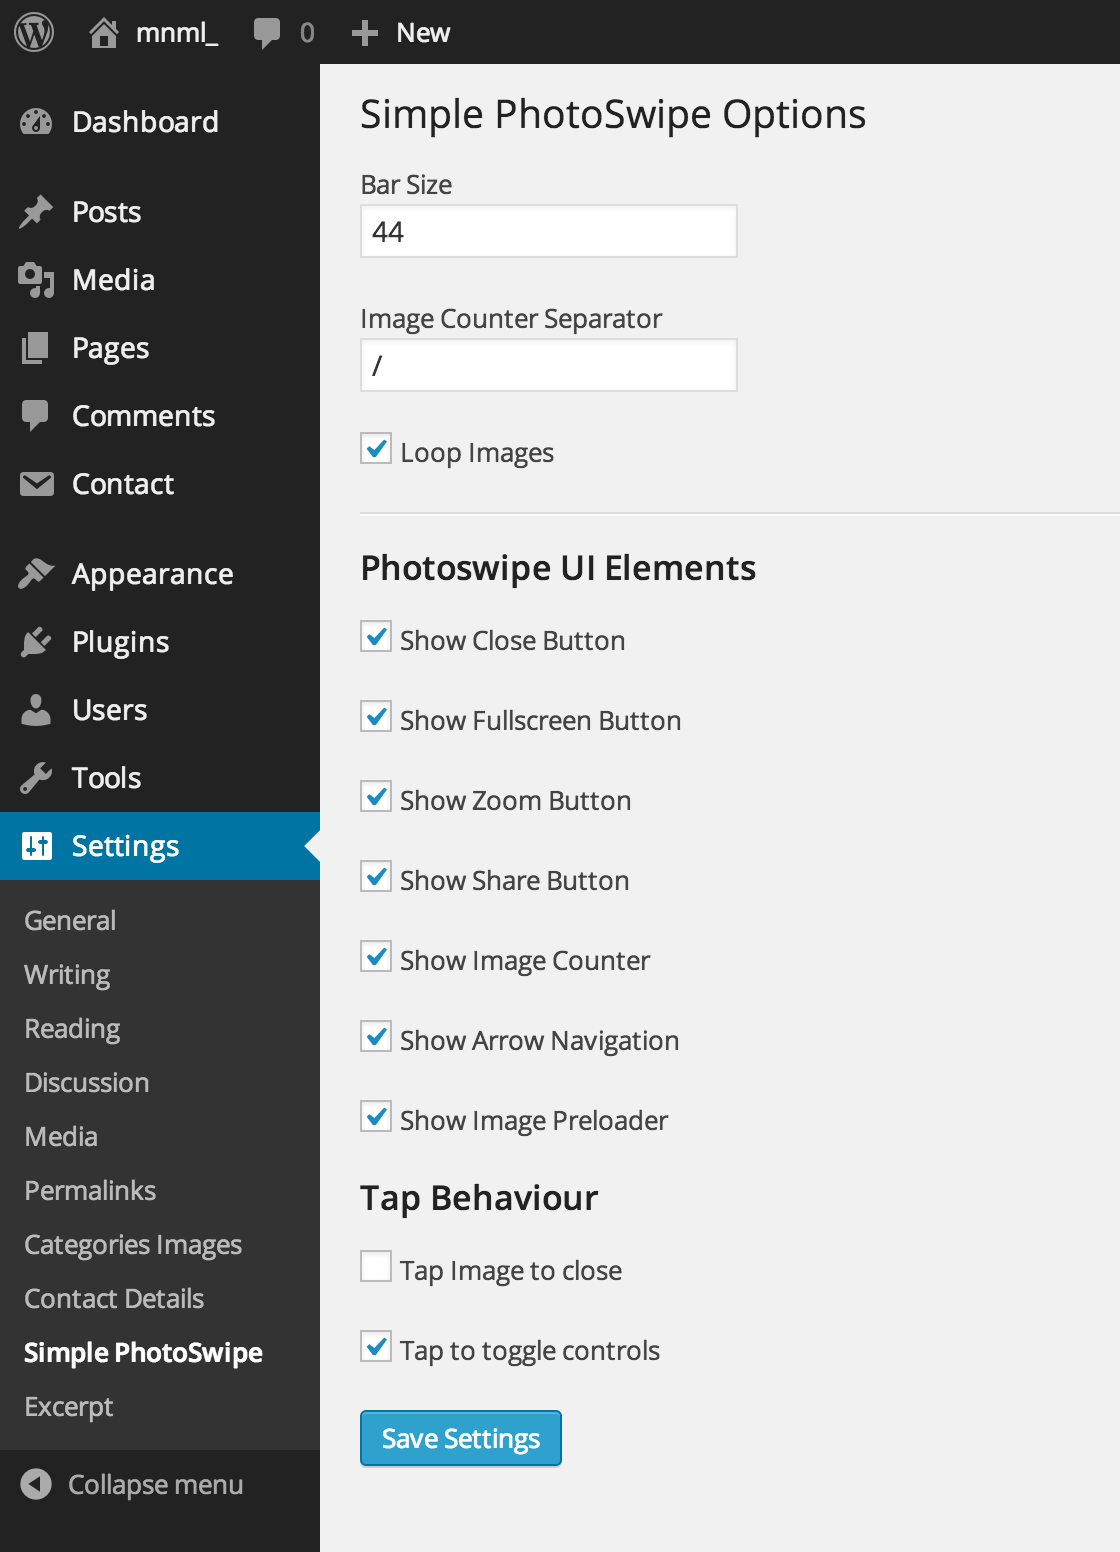The width and height of the screenshot is (1120, 1552).
Task: Toggle the Show Fullscreen Button checkbox
Action: (376, 717)
